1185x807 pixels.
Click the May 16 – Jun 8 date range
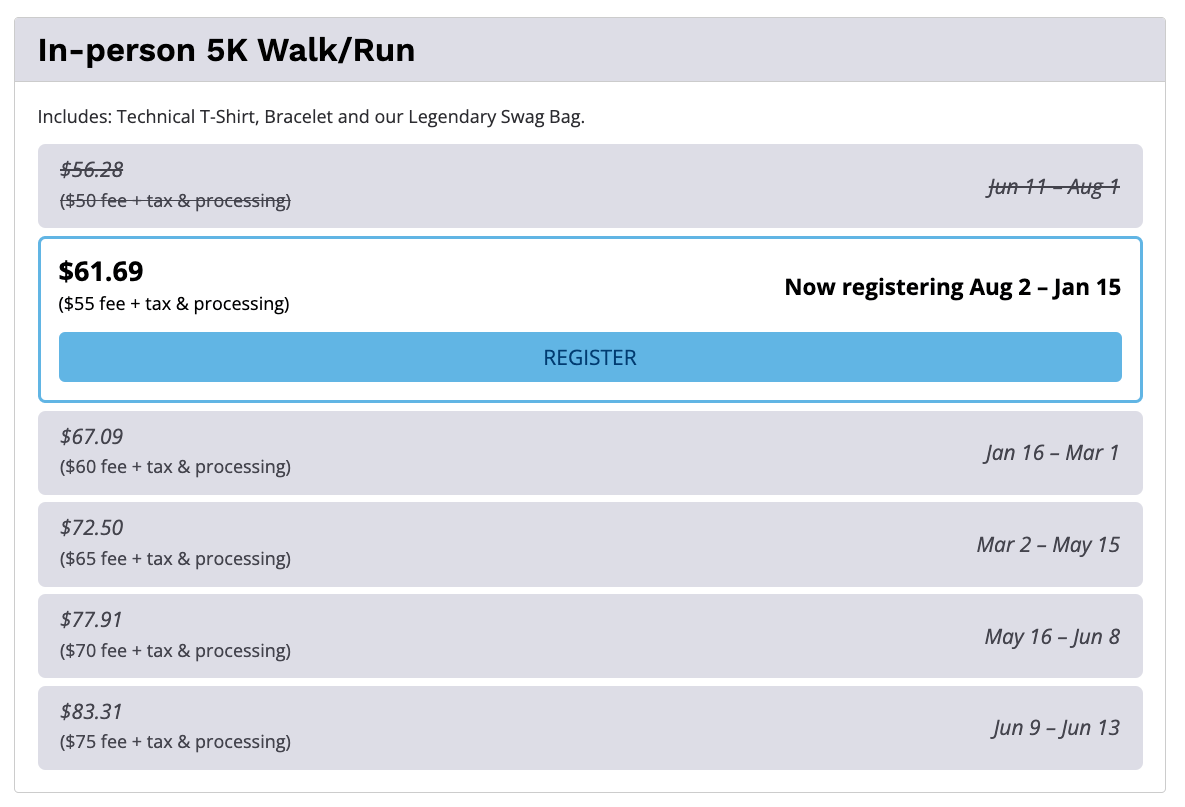click(1052, 637)
